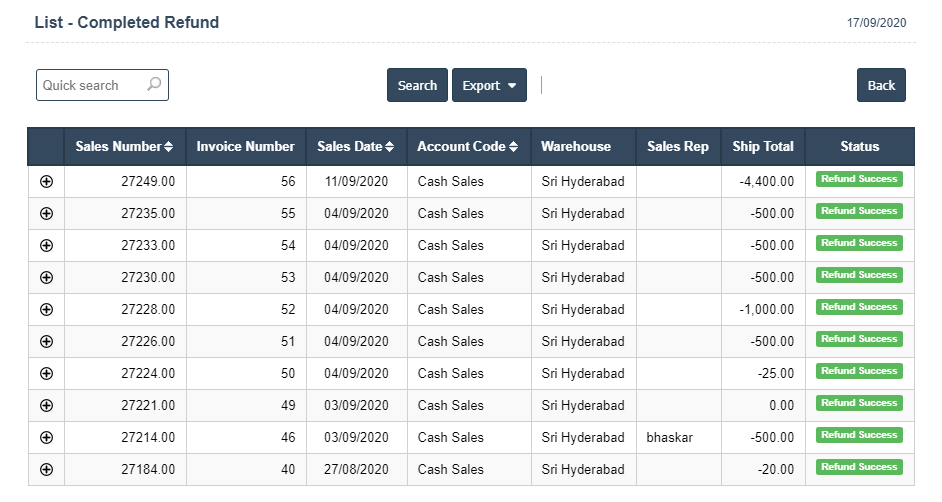
Task: Go back using the Back button
Action: pyautogui.click(x=881, y=85)
